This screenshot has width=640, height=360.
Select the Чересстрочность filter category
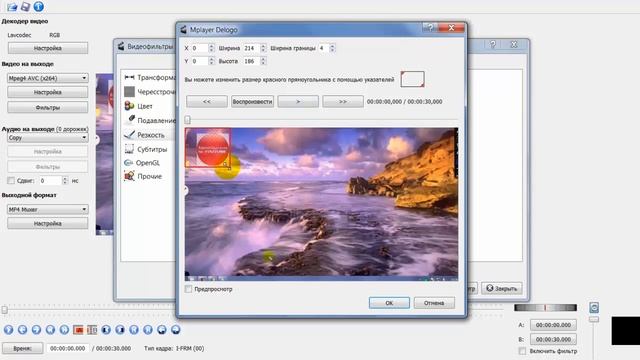(x=149, y=92)
